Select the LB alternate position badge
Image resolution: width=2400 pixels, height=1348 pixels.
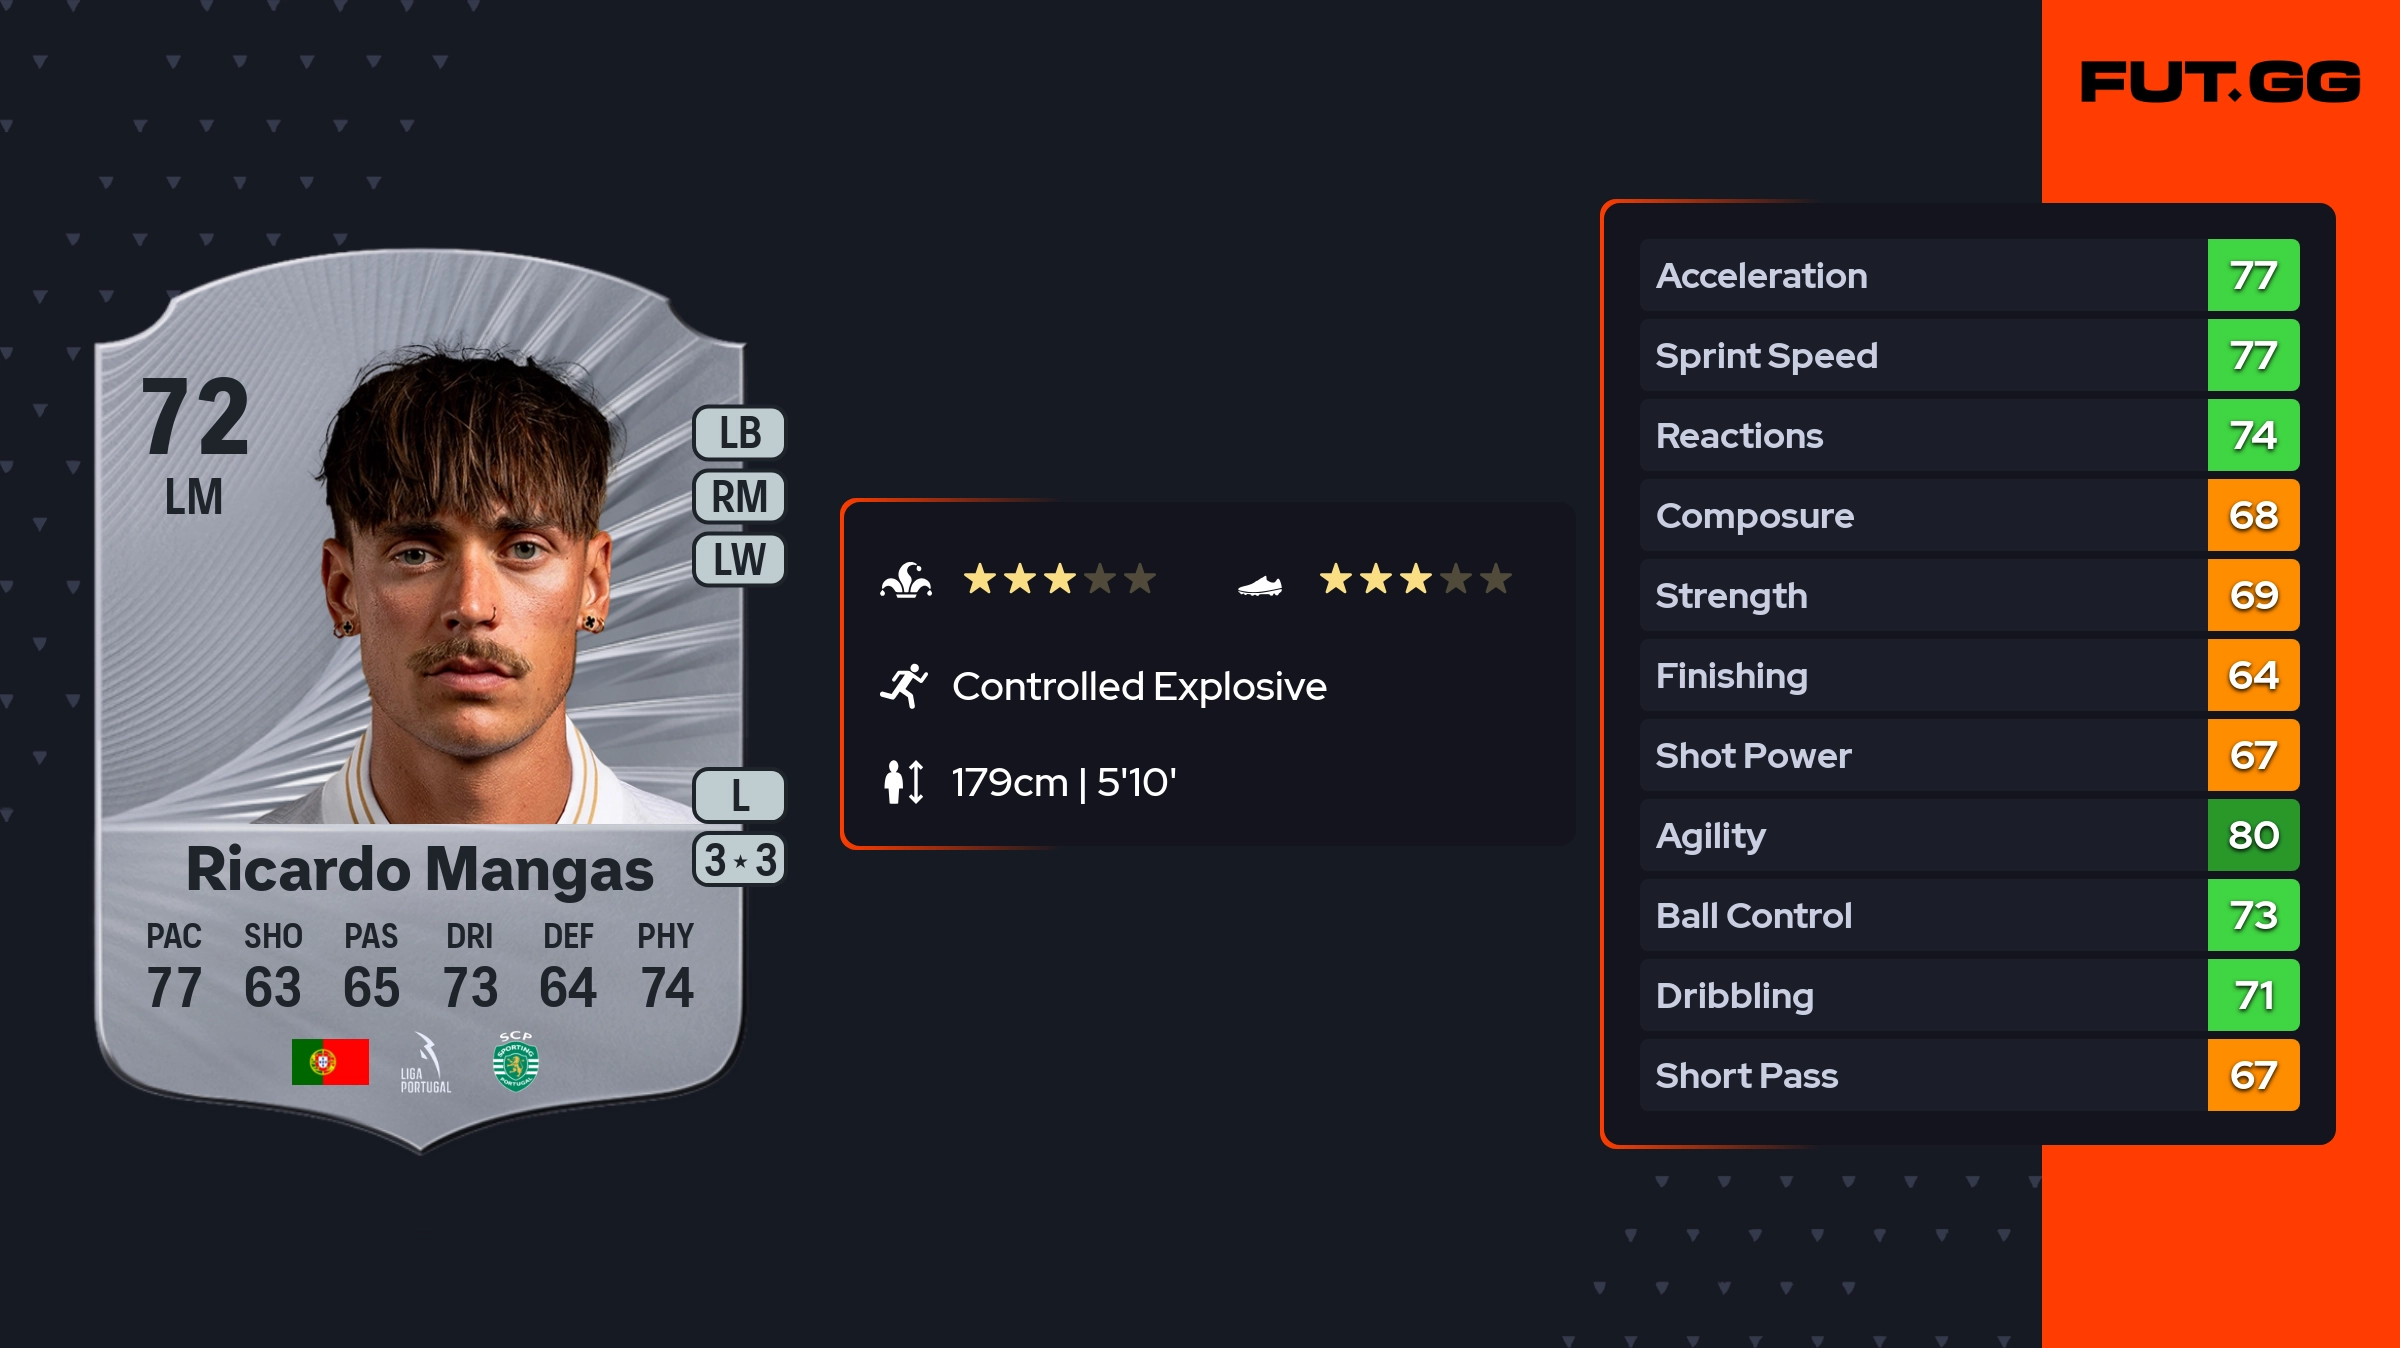point(740,433)
